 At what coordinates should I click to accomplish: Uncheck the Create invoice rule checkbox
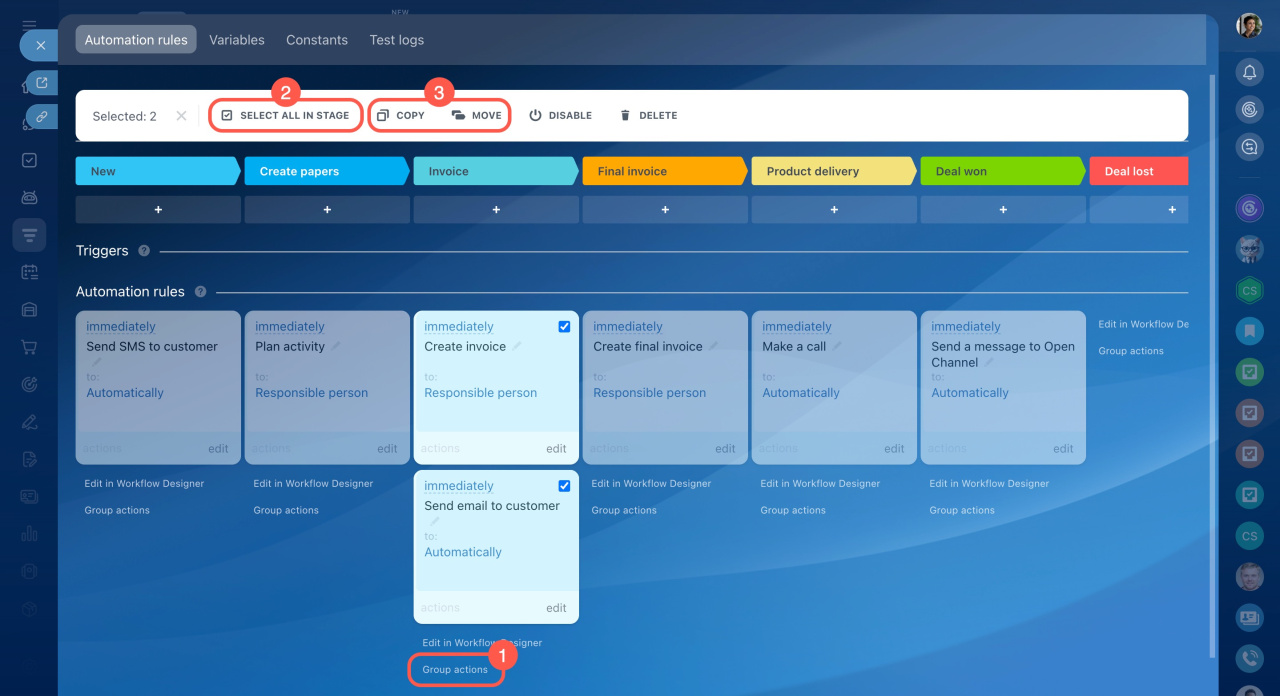(x=564, y=327)
